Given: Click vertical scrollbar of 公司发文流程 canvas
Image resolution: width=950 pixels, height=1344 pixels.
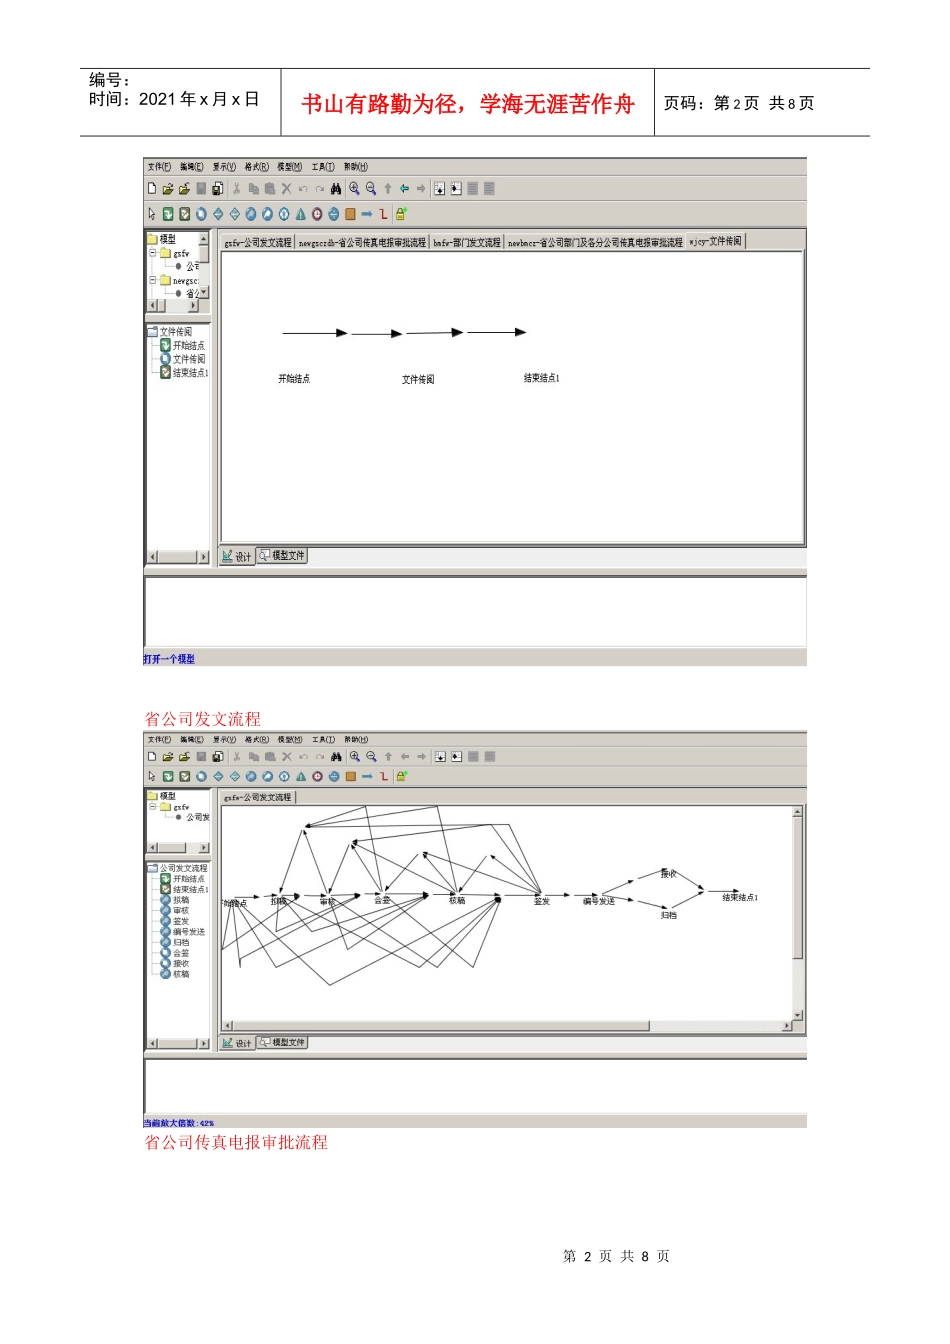Looking at the screenshot, I should tap(797, 912).
